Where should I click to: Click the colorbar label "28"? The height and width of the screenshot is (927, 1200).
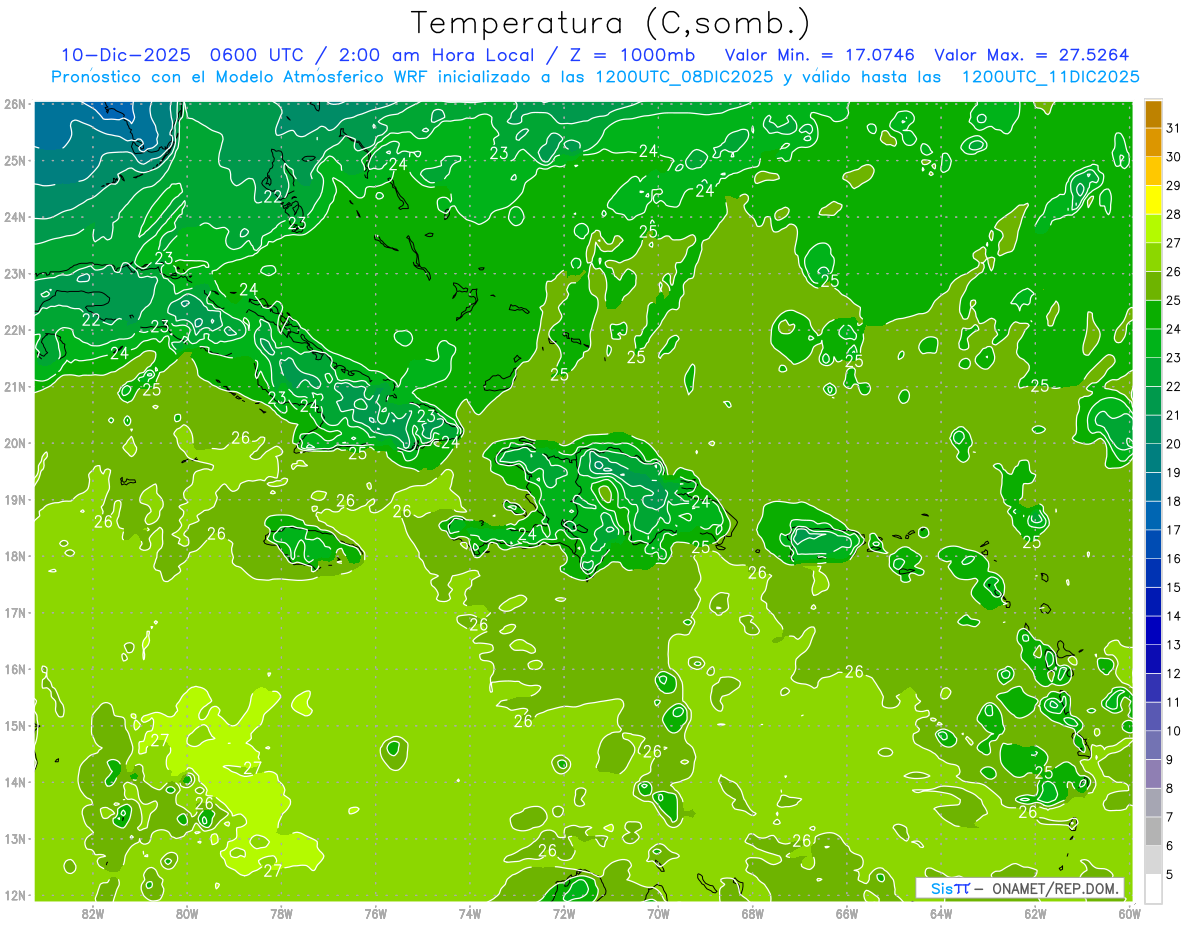click(1174, 215)
